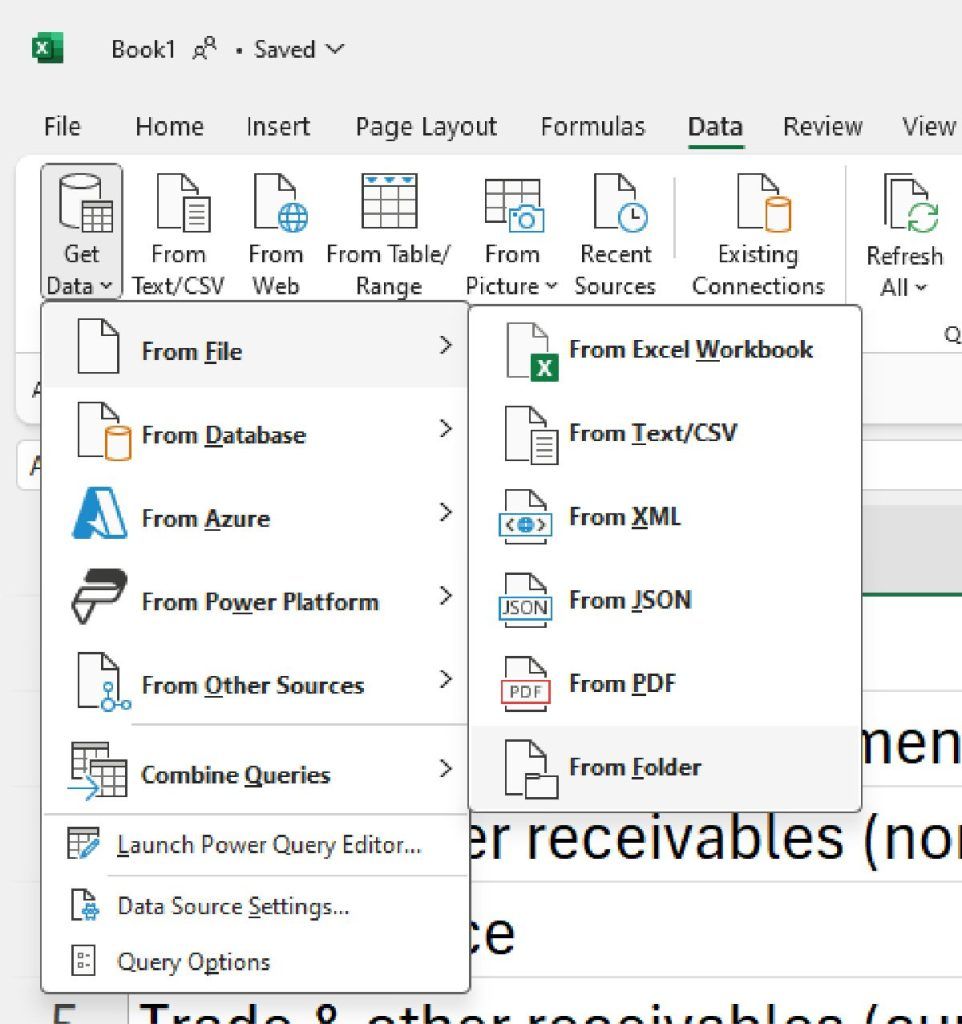This screenshot has width=962, height=1024.
Task: Switch to the Formulas tab
Action: (592, 126)
